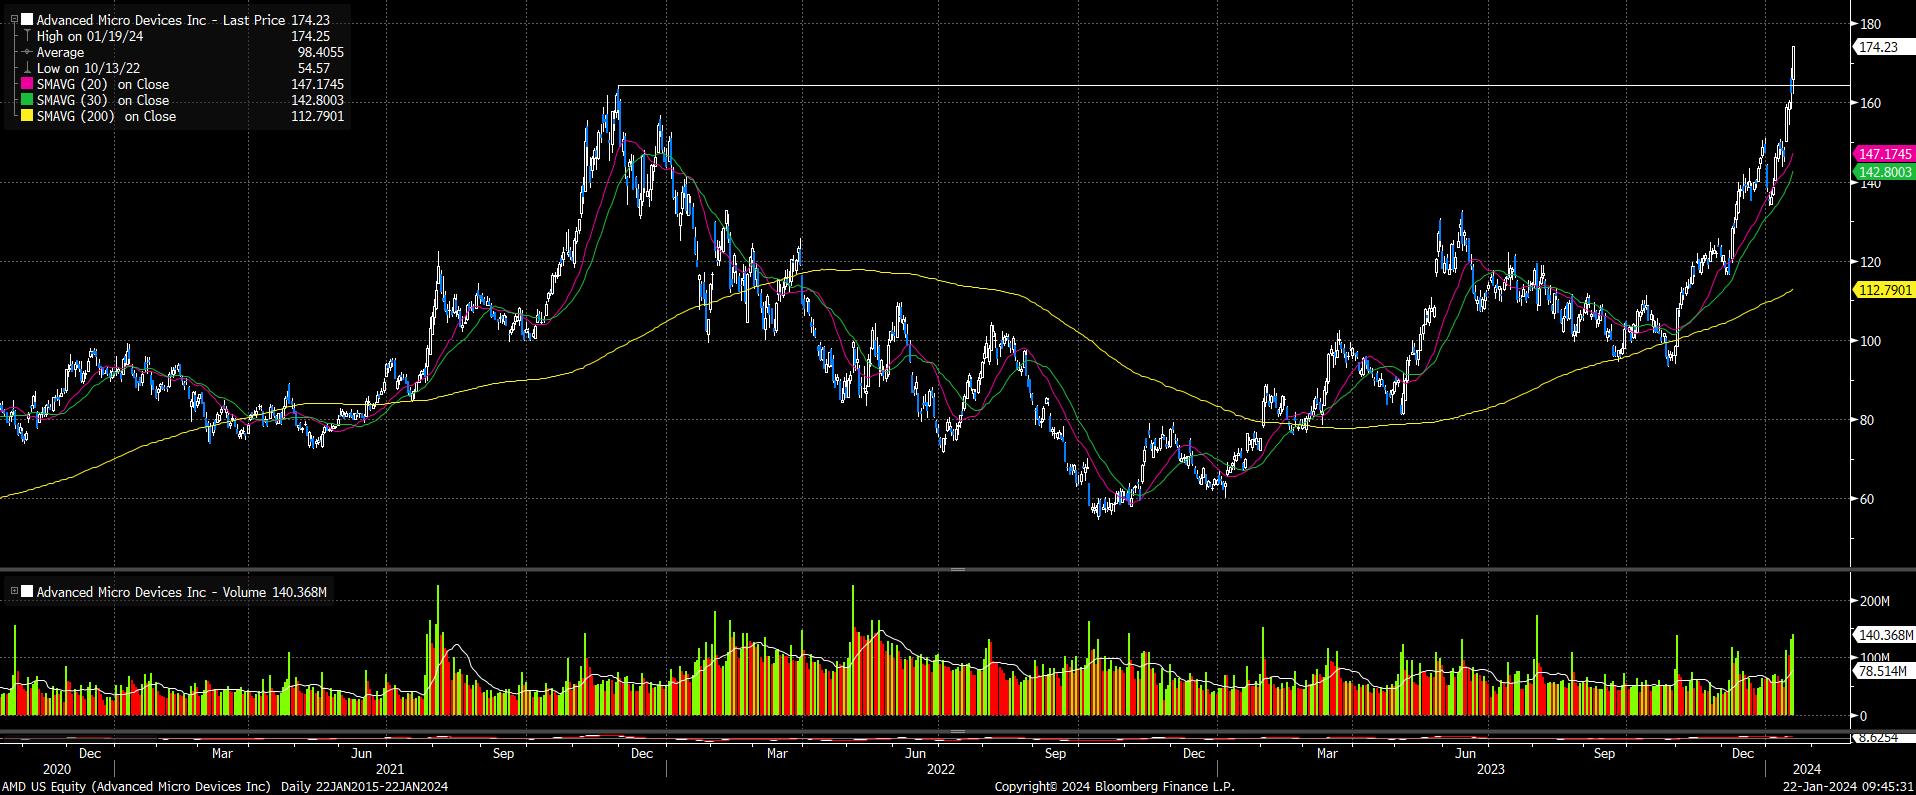Click the green SMAVG (30) color swatch
The image size is (1916, 795).
[27, 100]
